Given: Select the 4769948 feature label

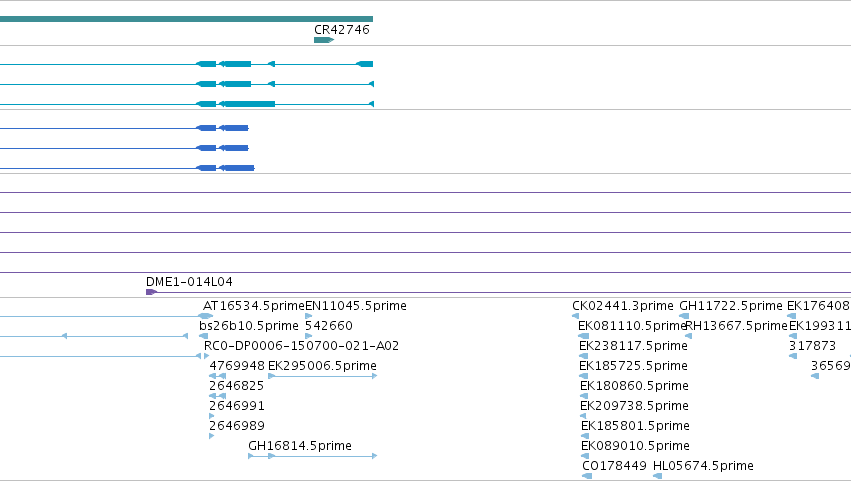Looking at the screenshot, I should [237, 366].
